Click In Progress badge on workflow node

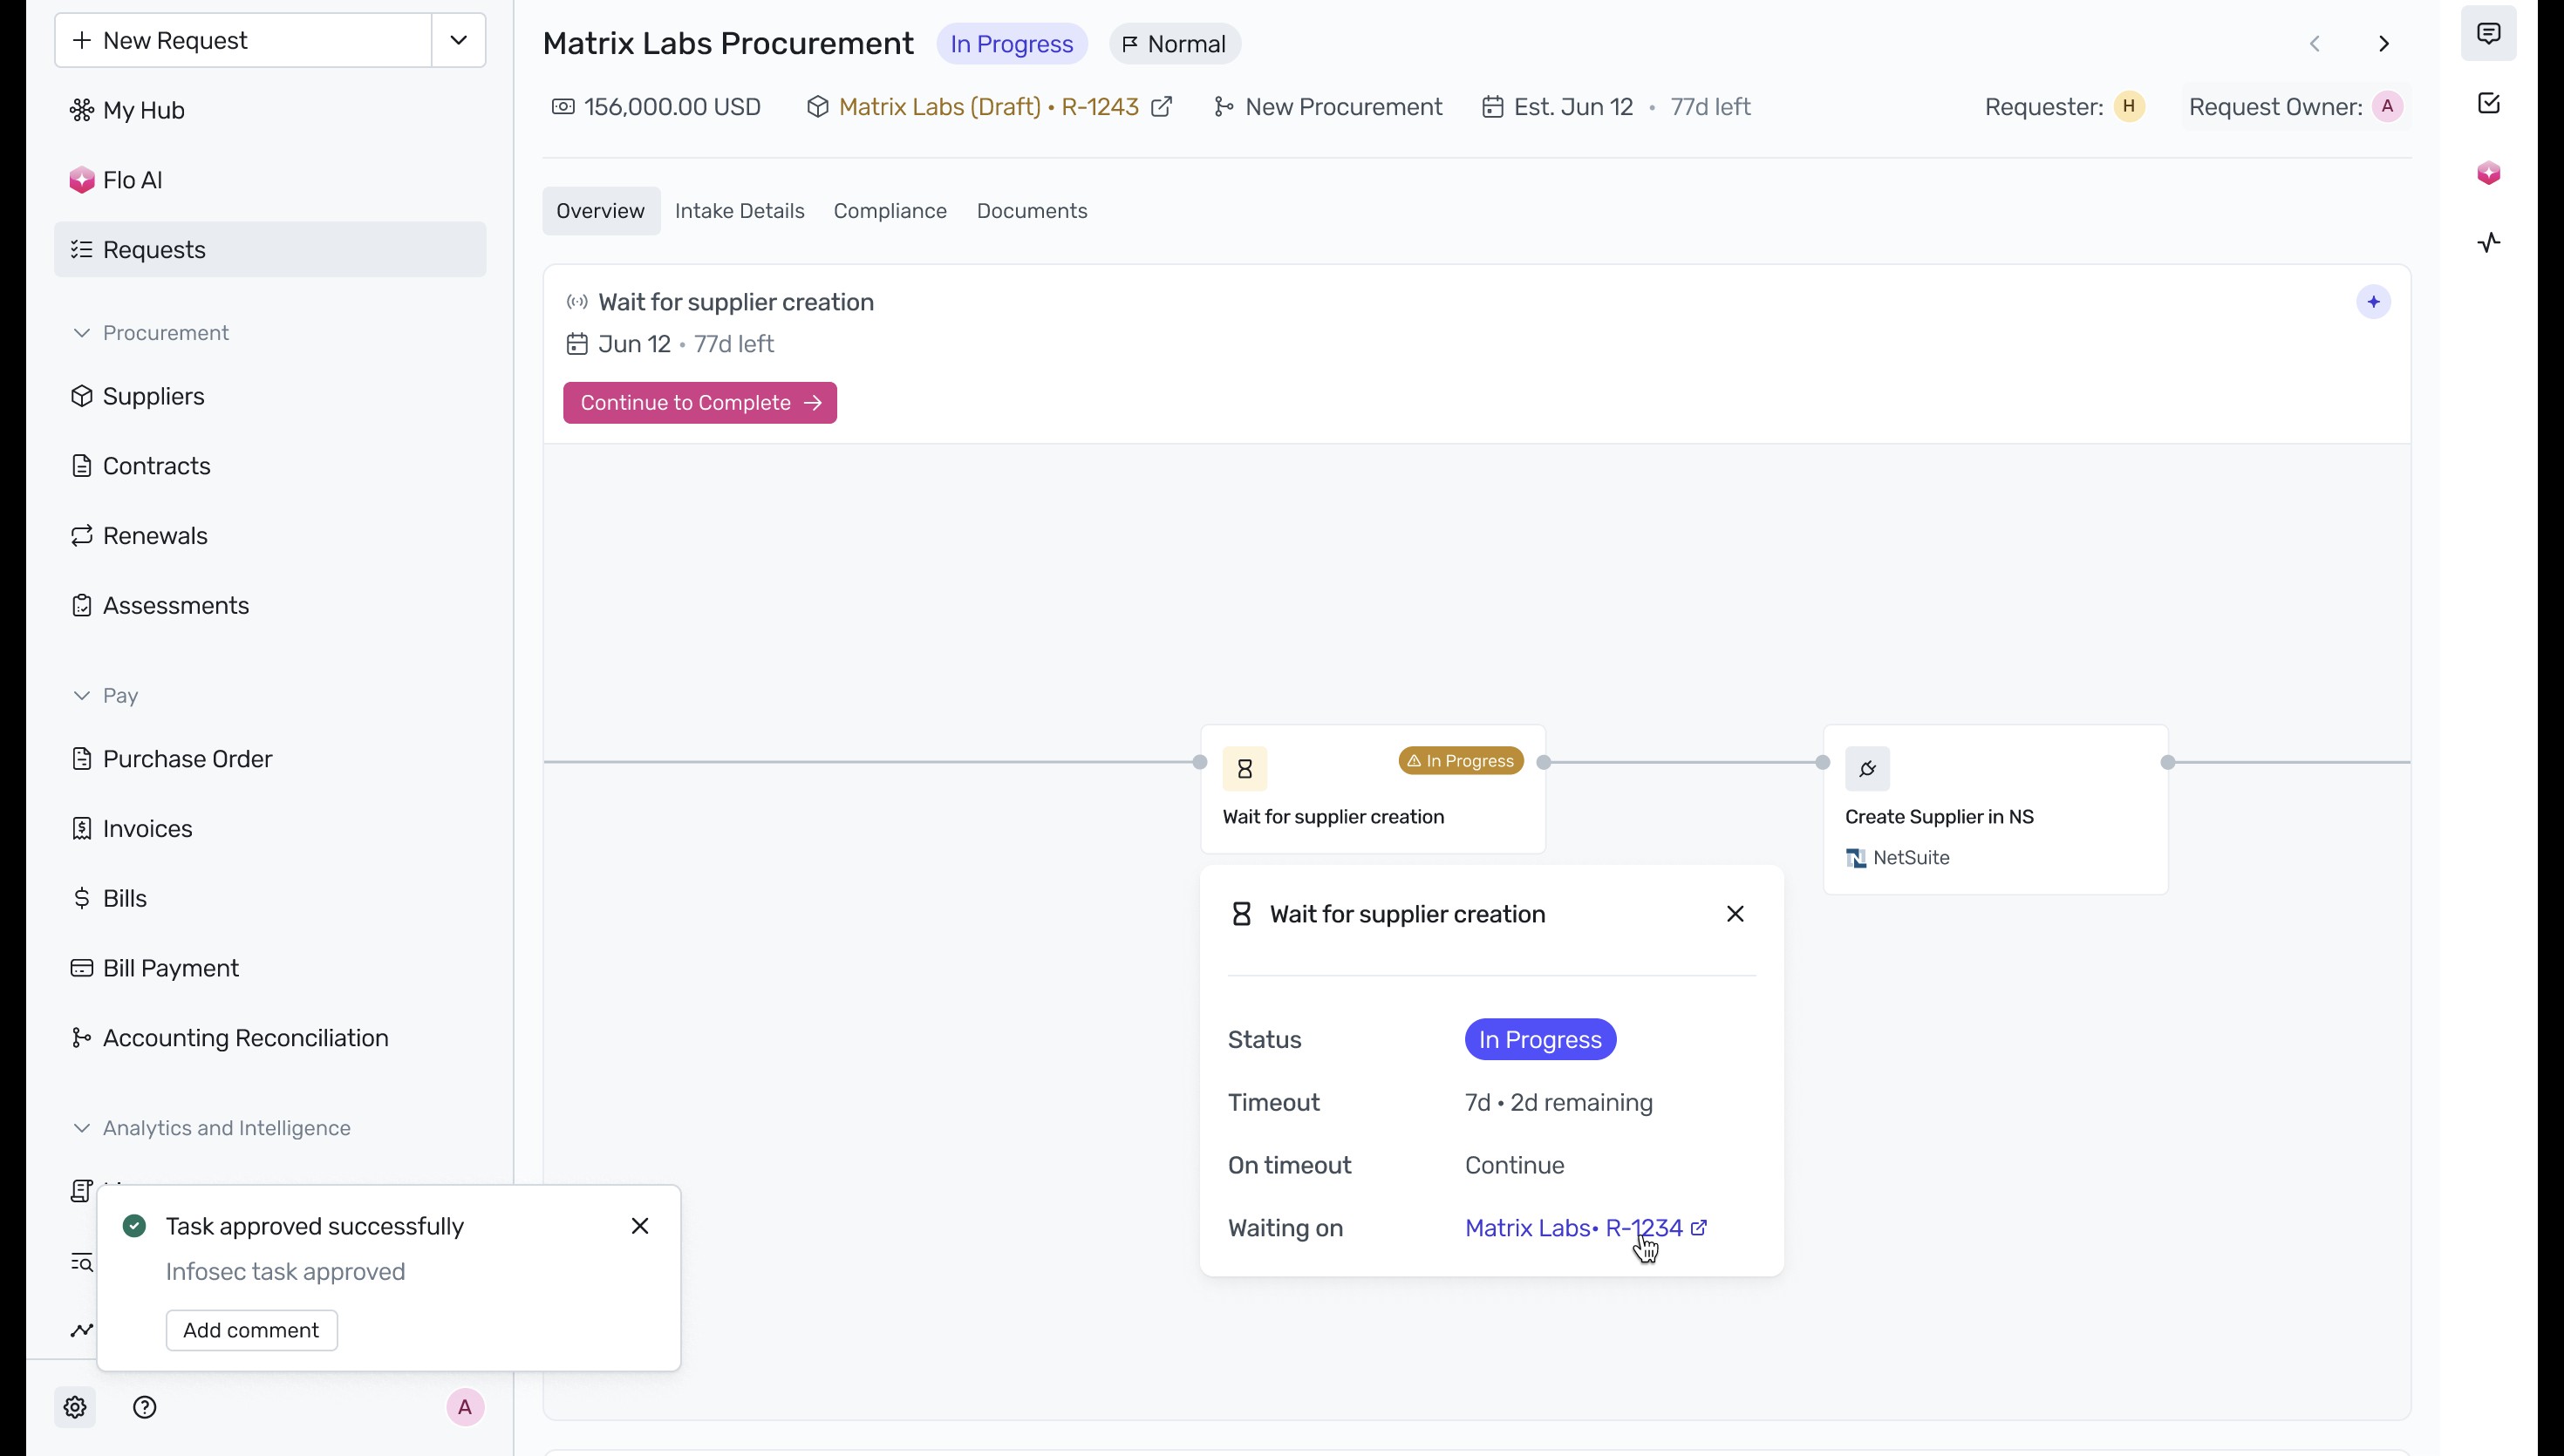1460,761
